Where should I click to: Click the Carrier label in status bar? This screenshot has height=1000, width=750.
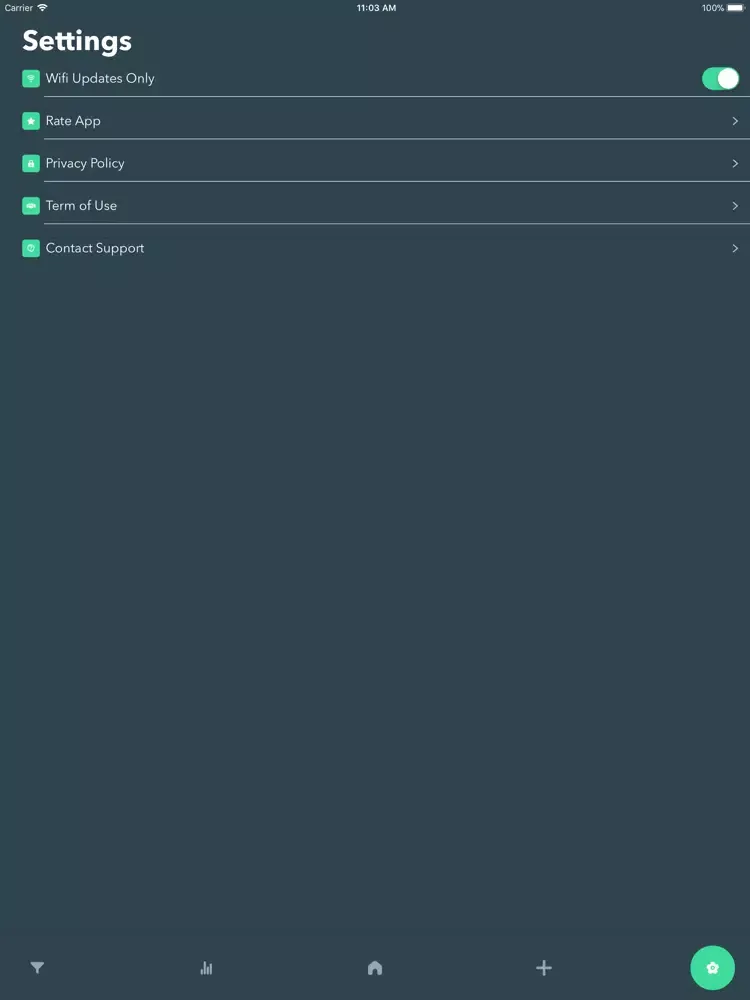[x=18, y=8]
